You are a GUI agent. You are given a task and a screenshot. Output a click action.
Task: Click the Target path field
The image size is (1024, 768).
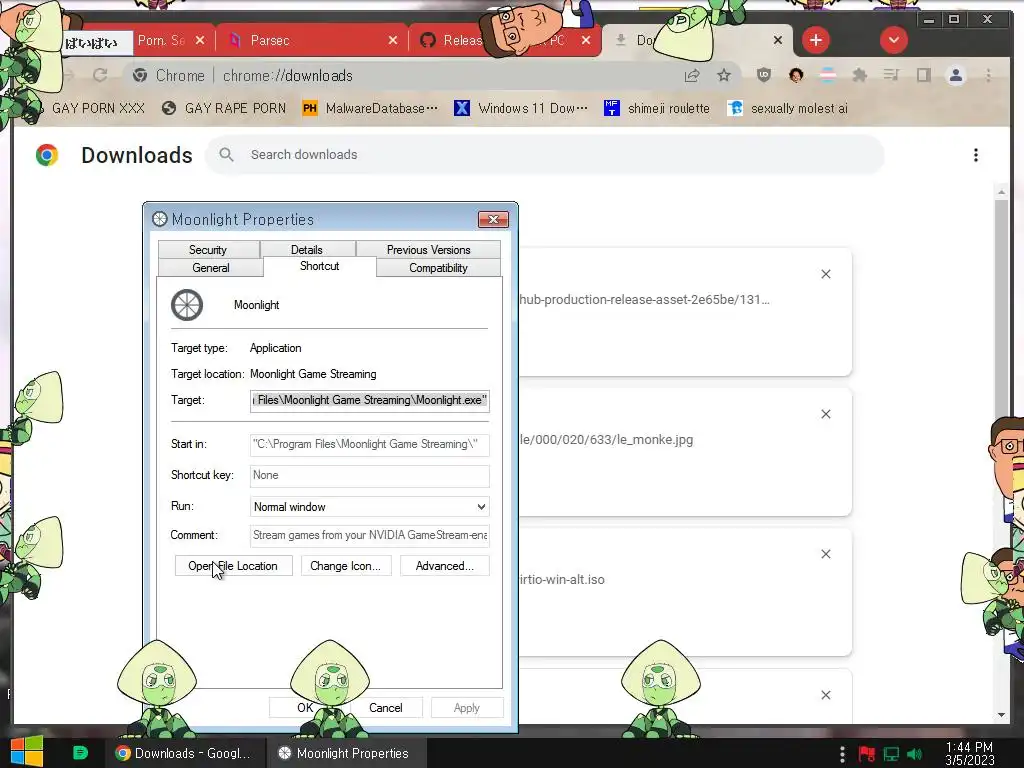tap(370, 400)
